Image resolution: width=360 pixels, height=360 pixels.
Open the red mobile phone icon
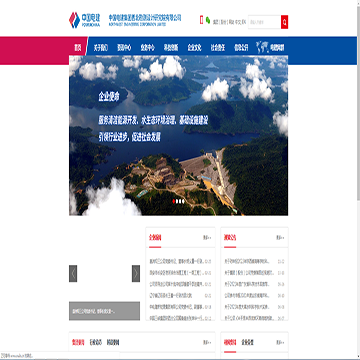201,20
